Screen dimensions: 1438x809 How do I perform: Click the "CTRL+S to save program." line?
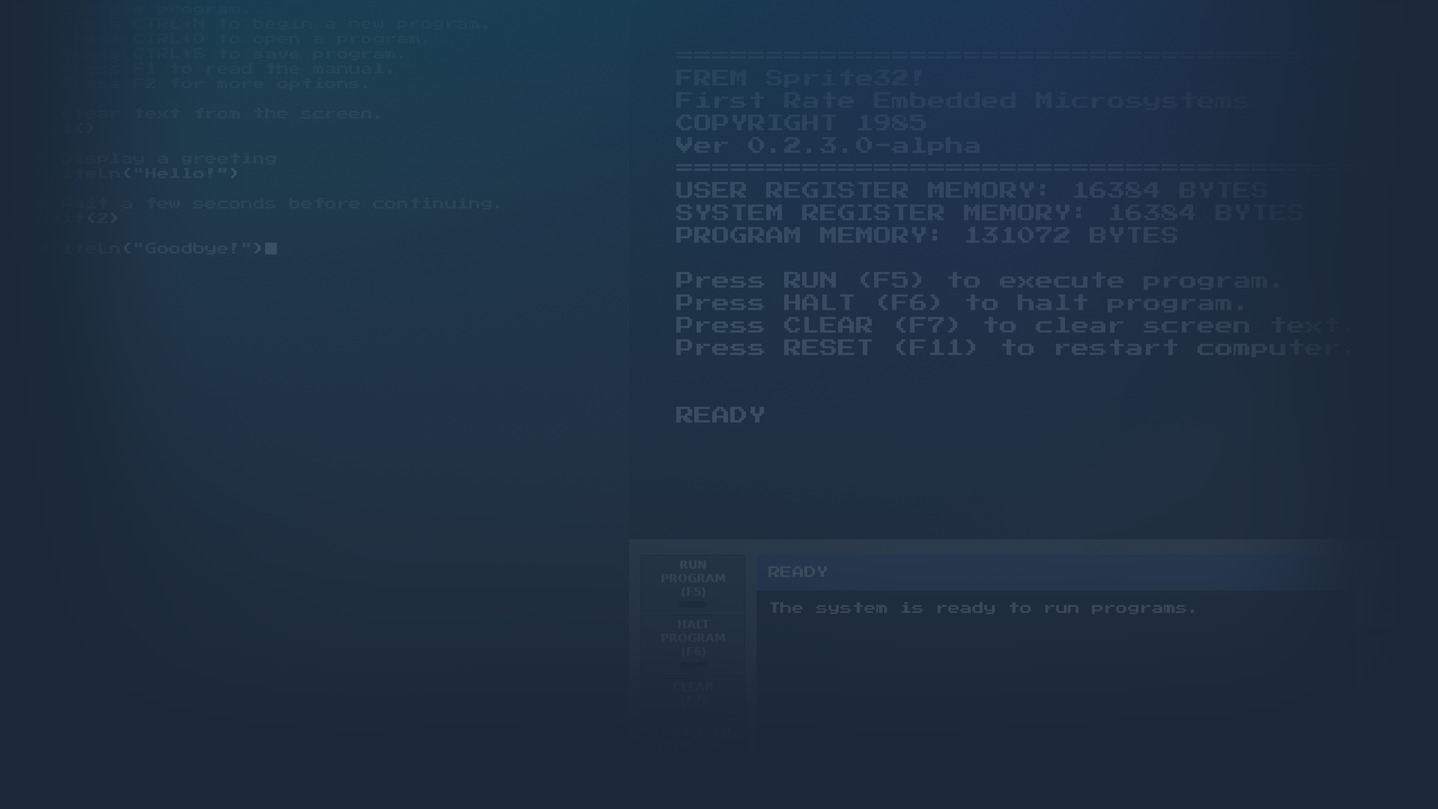[269, 54]
